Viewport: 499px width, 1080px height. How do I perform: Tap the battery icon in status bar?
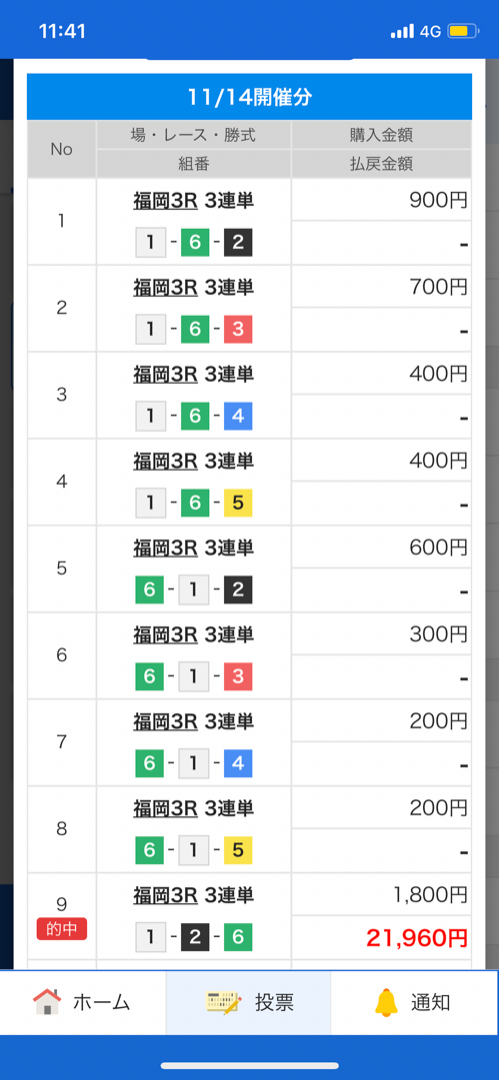click(462, 31)
